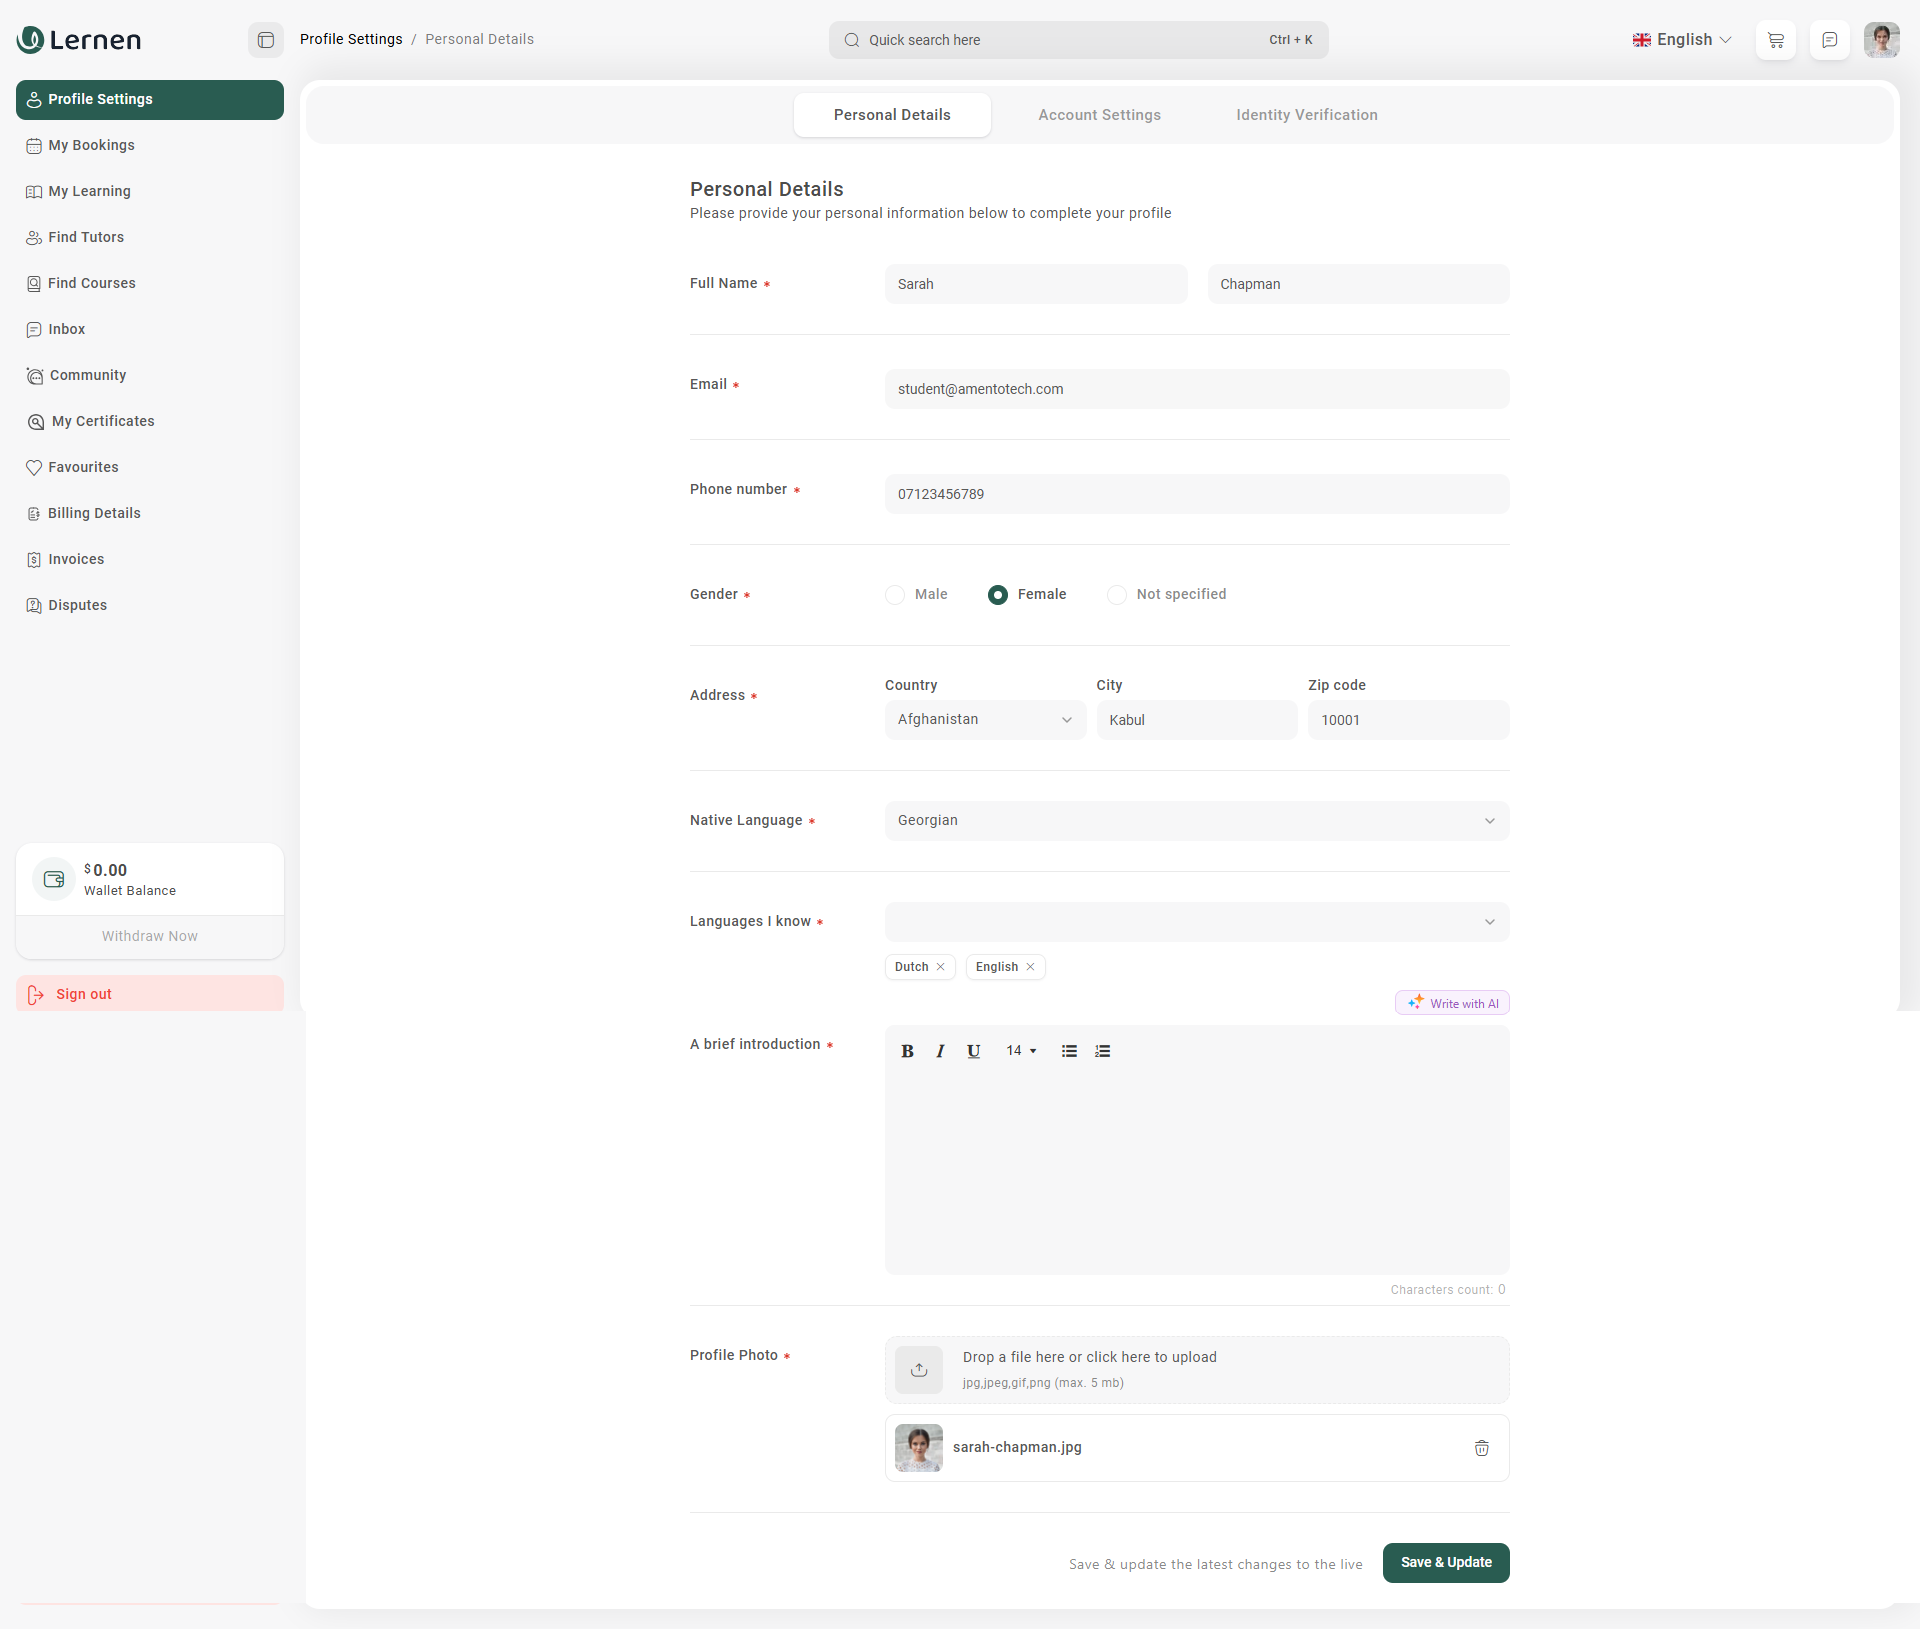
Task: Switch to the Identity Verification tab
Action: pyautogui.click(x=1305, y=115)
